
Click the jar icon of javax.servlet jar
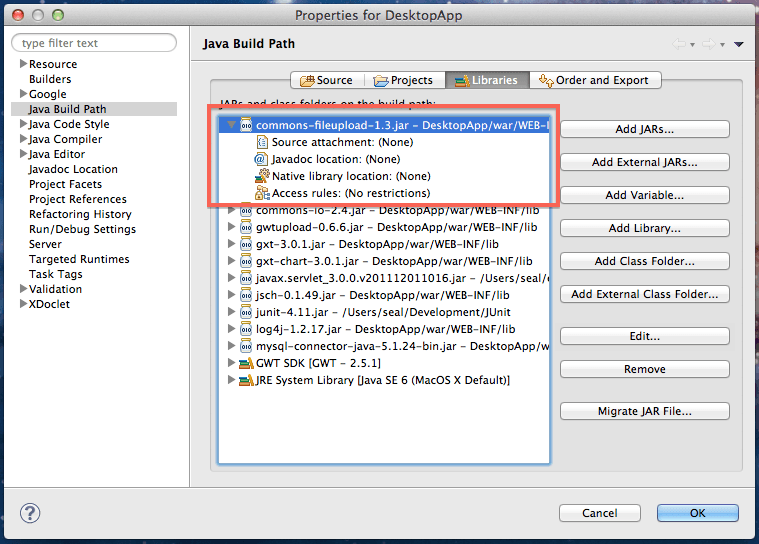(246, 278)
